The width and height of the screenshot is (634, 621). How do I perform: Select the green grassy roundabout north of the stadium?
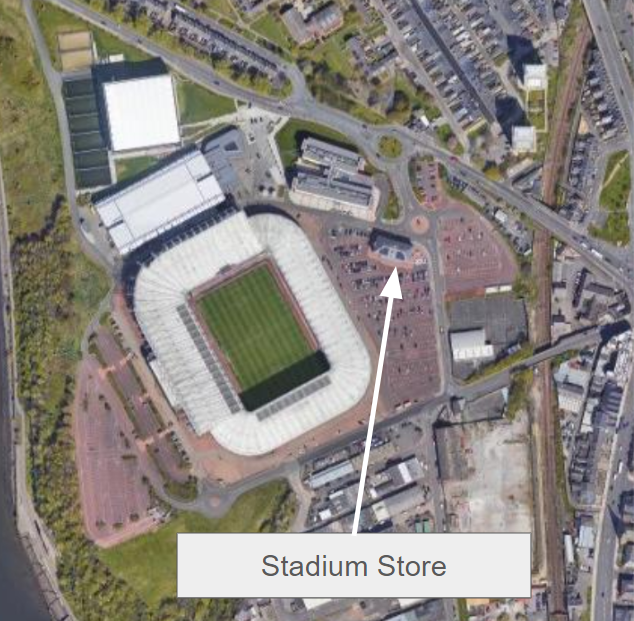coord(390,146)
